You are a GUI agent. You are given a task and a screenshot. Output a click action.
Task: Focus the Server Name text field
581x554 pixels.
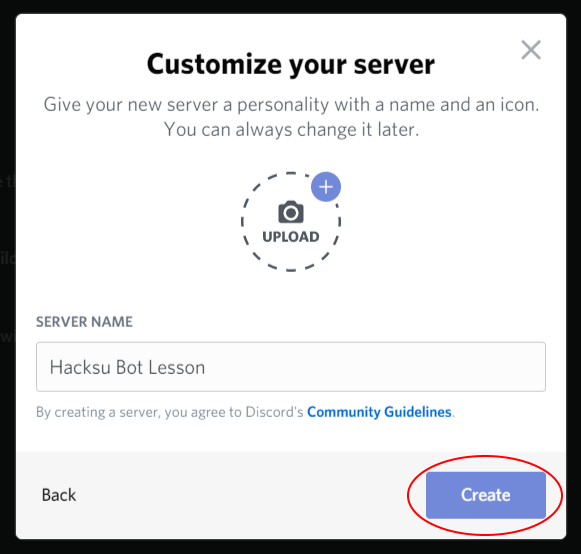coord(291,367)
